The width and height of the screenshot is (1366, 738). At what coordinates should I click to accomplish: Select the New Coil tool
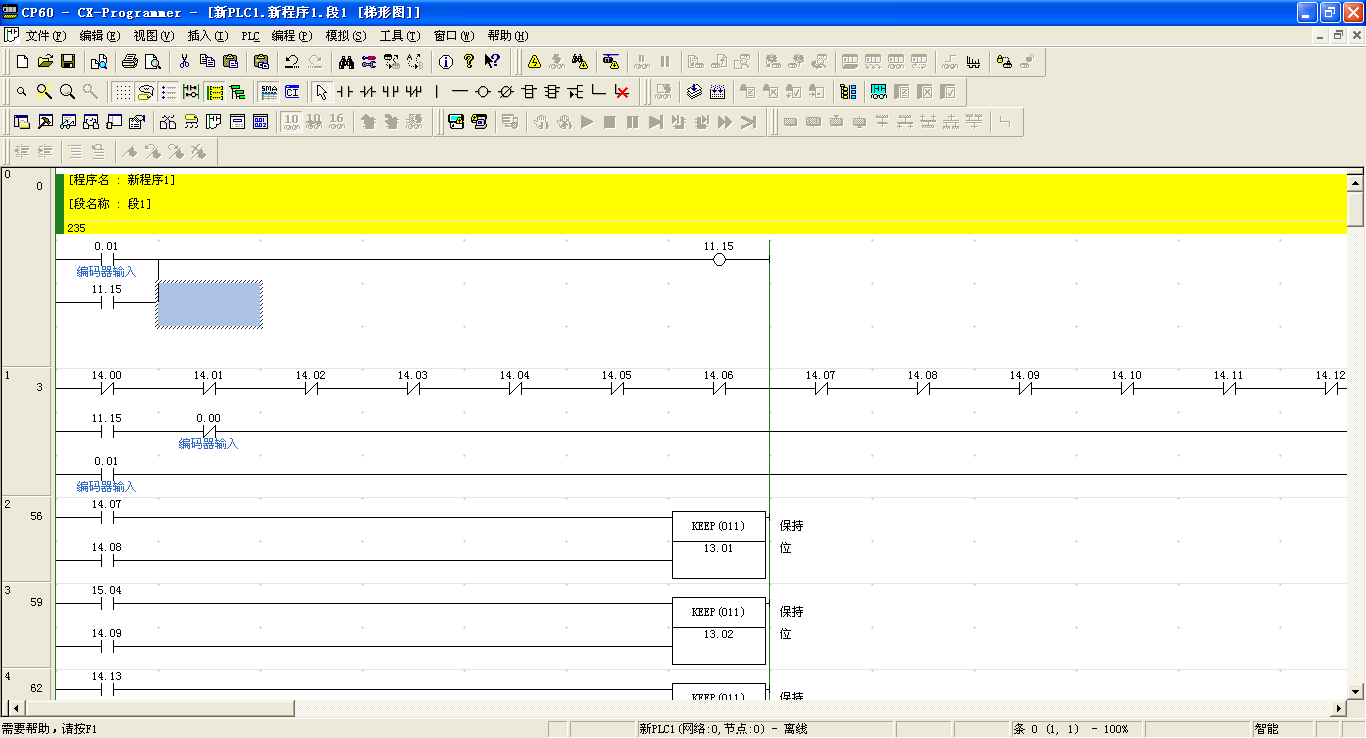[x=483, y=92]
